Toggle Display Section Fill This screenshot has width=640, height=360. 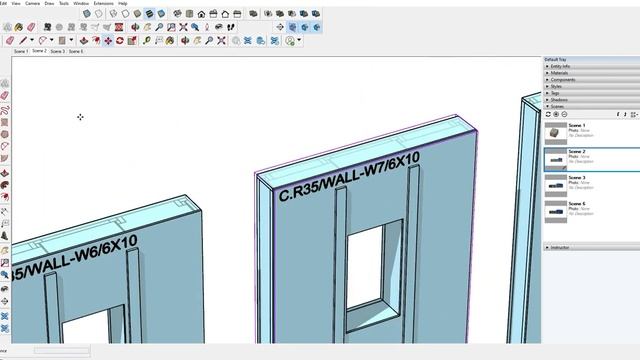[x=317, y=27]
